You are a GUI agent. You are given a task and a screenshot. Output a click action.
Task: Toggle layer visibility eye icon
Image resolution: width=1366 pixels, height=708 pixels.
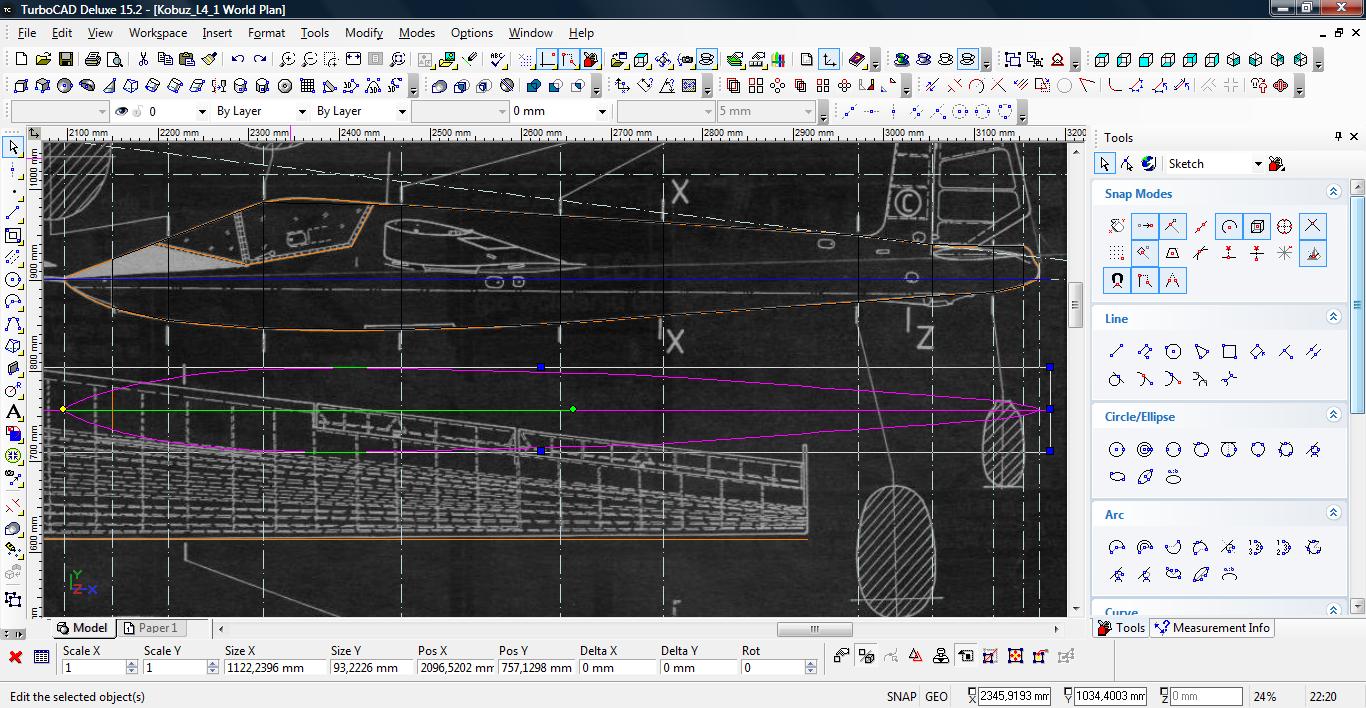point(122,111)
